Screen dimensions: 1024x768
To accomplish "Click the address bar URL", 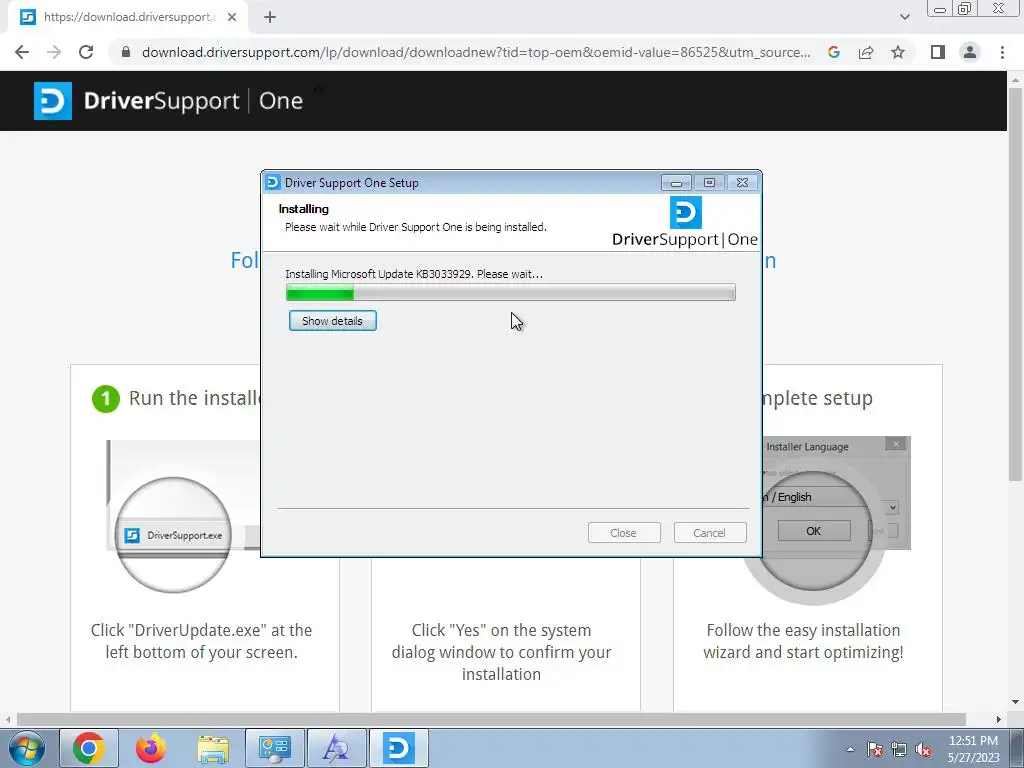I will (476, 52).
